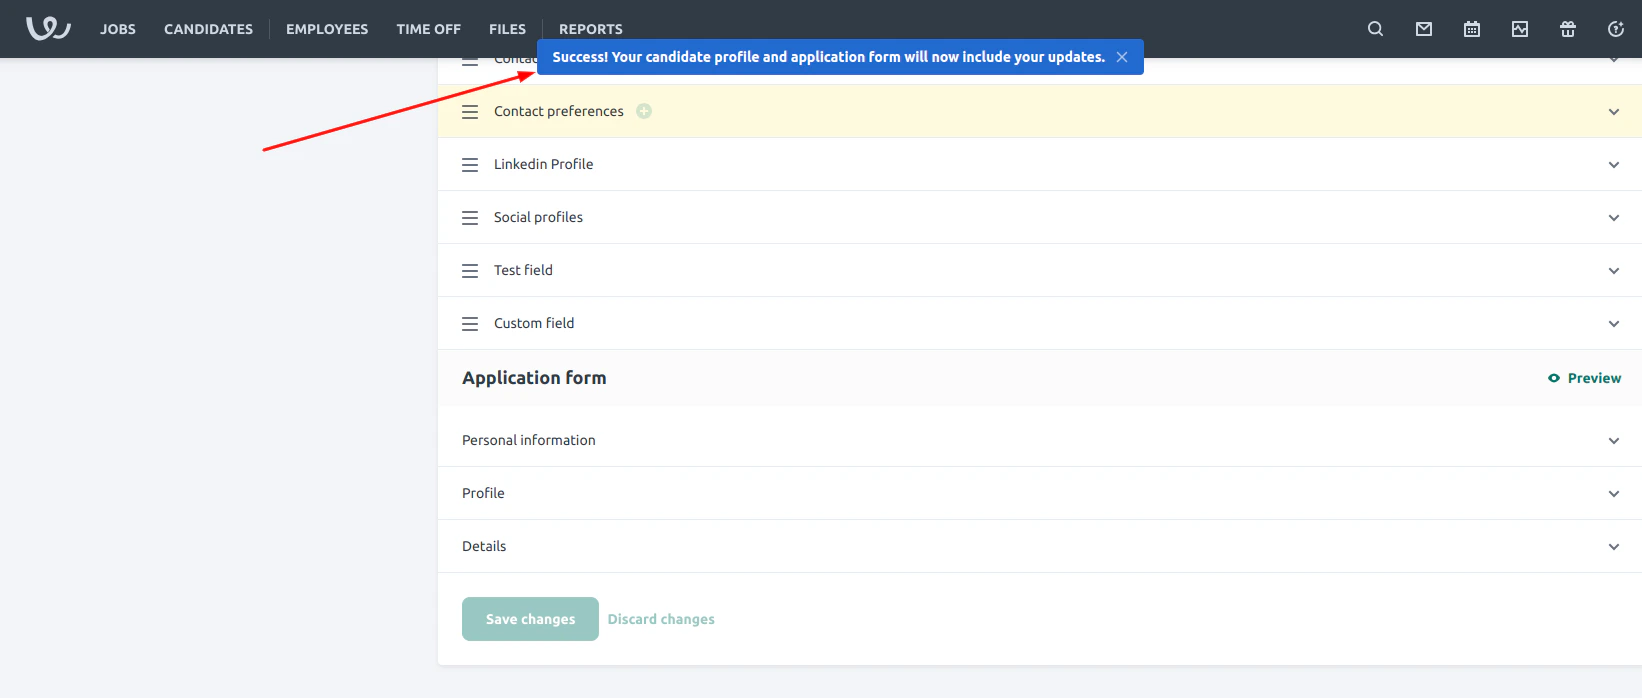Click the Discard changes link
The width and height of the screenshot is (1642, 698).
pos(661,619)
